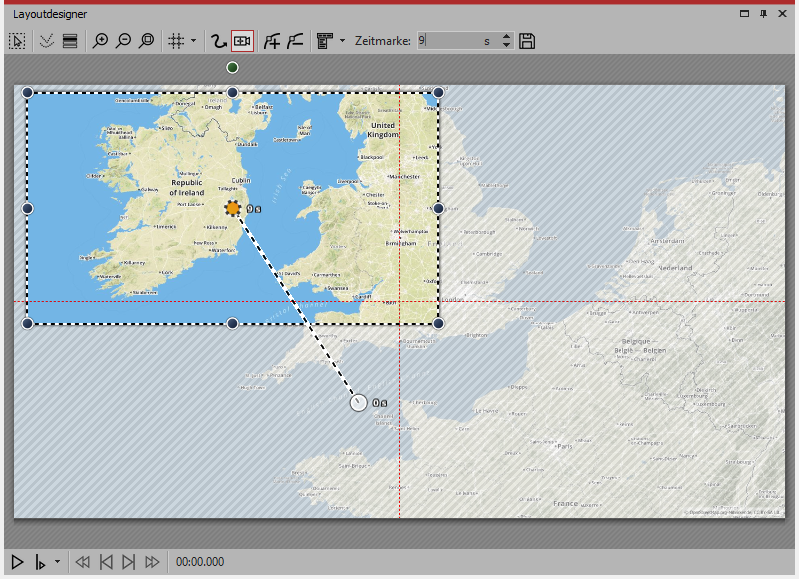Expand the alignment tool dropdown arrow
799x579 pixels.
pos(343,41)
